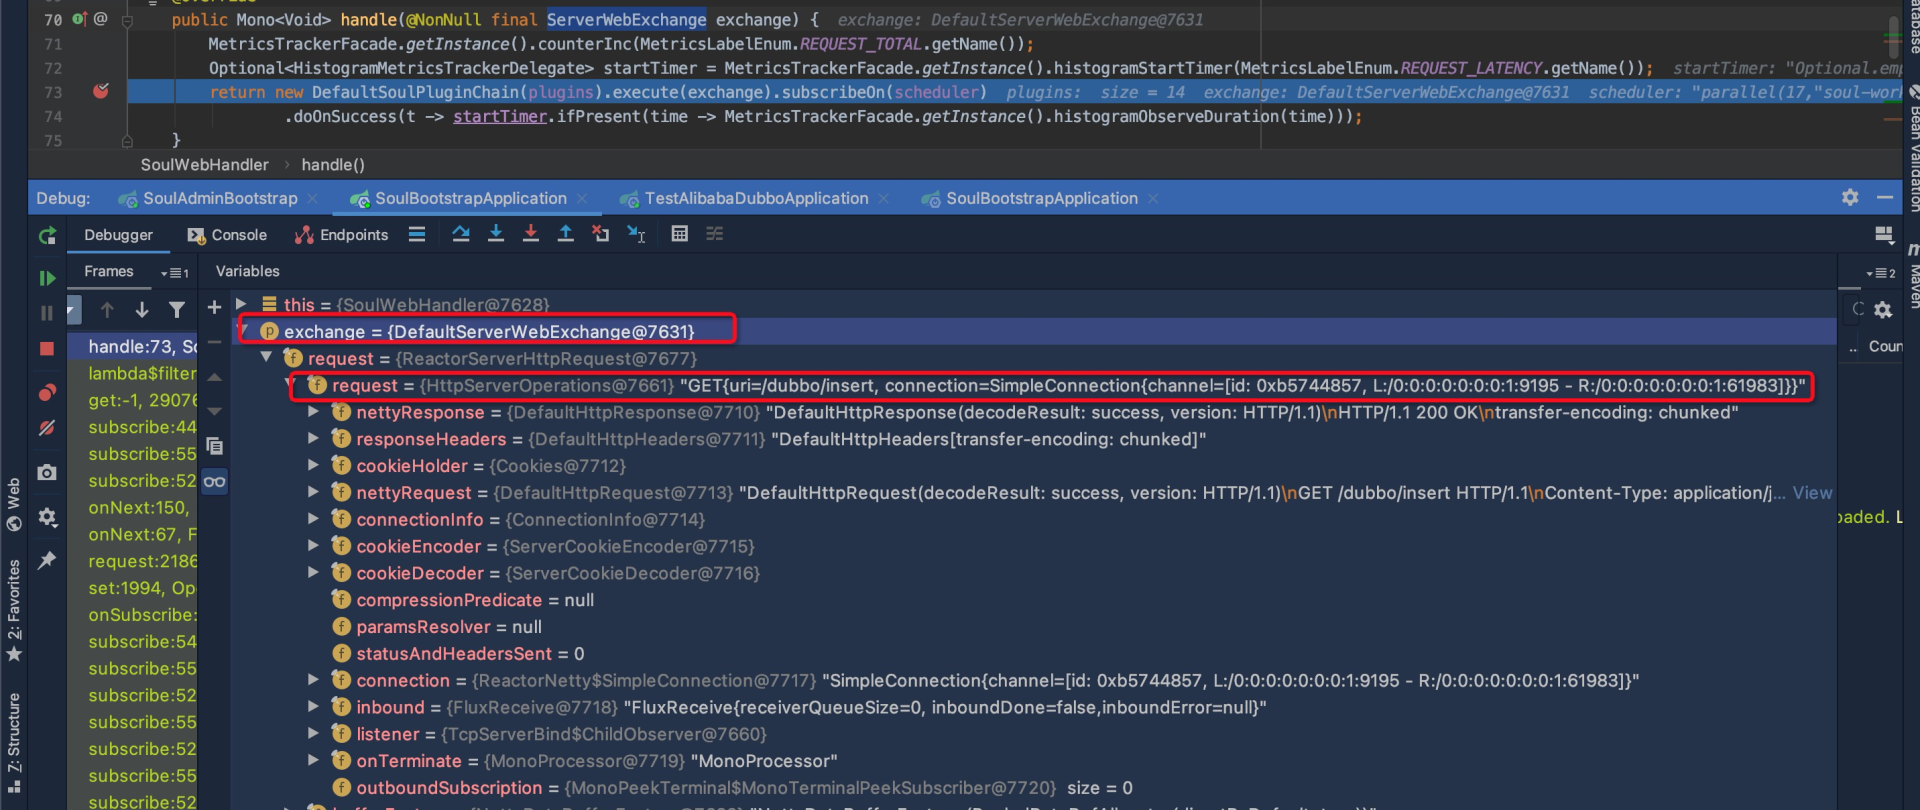Toggle the line 73 breakpoint in the gutter
The image size is (1920, 810).
coord(101,91)
